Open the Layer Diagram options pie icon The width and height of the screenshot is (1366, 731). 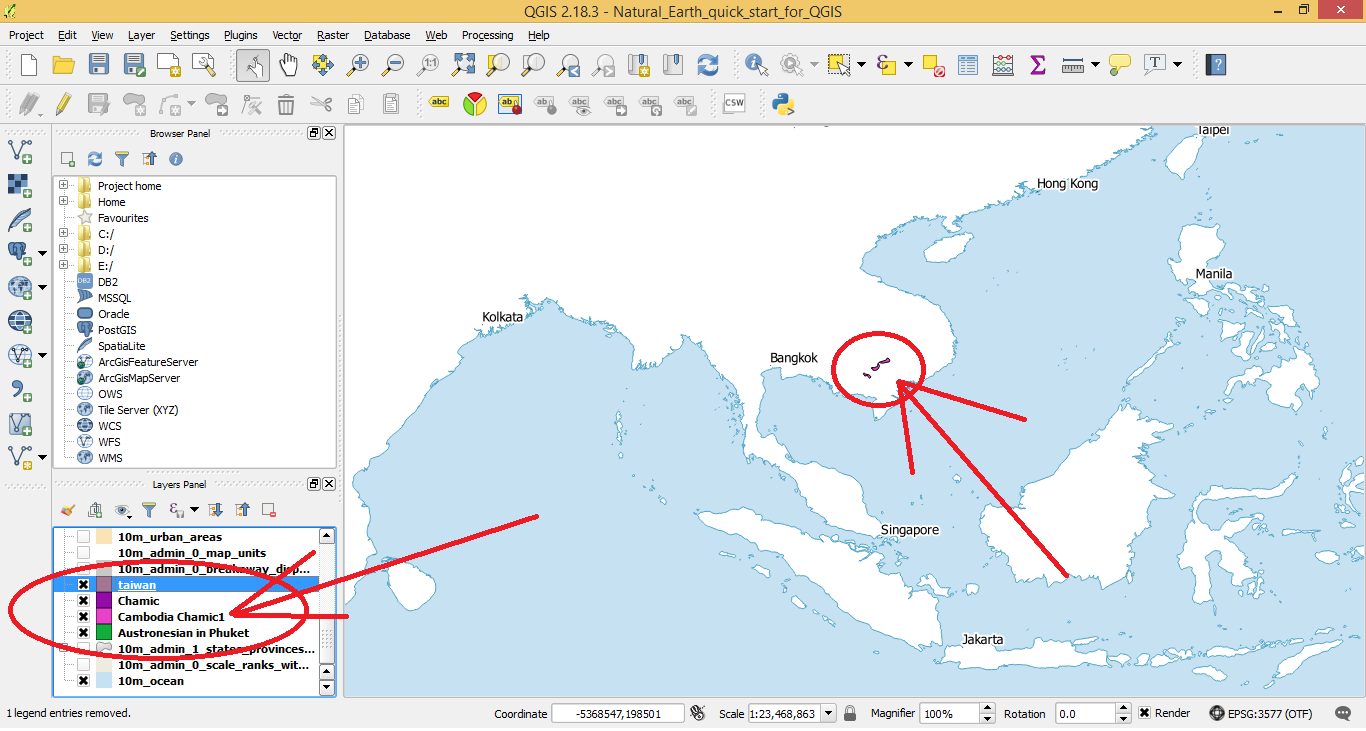click(474, 103)
